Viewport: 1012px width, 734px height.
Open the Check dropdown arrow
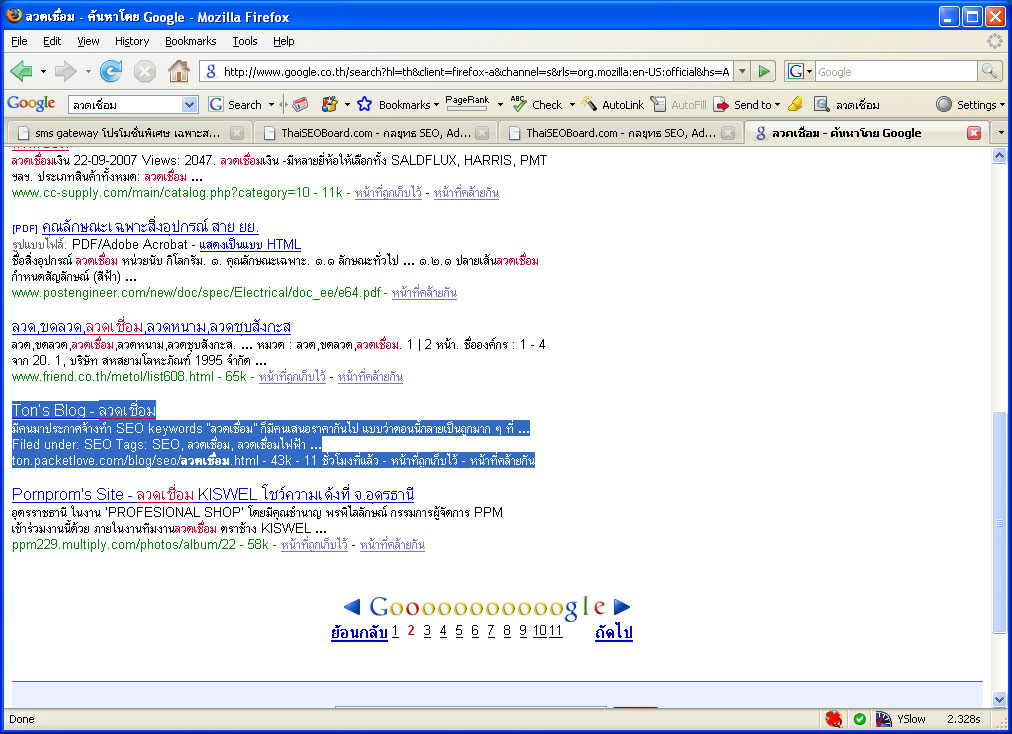572,105
